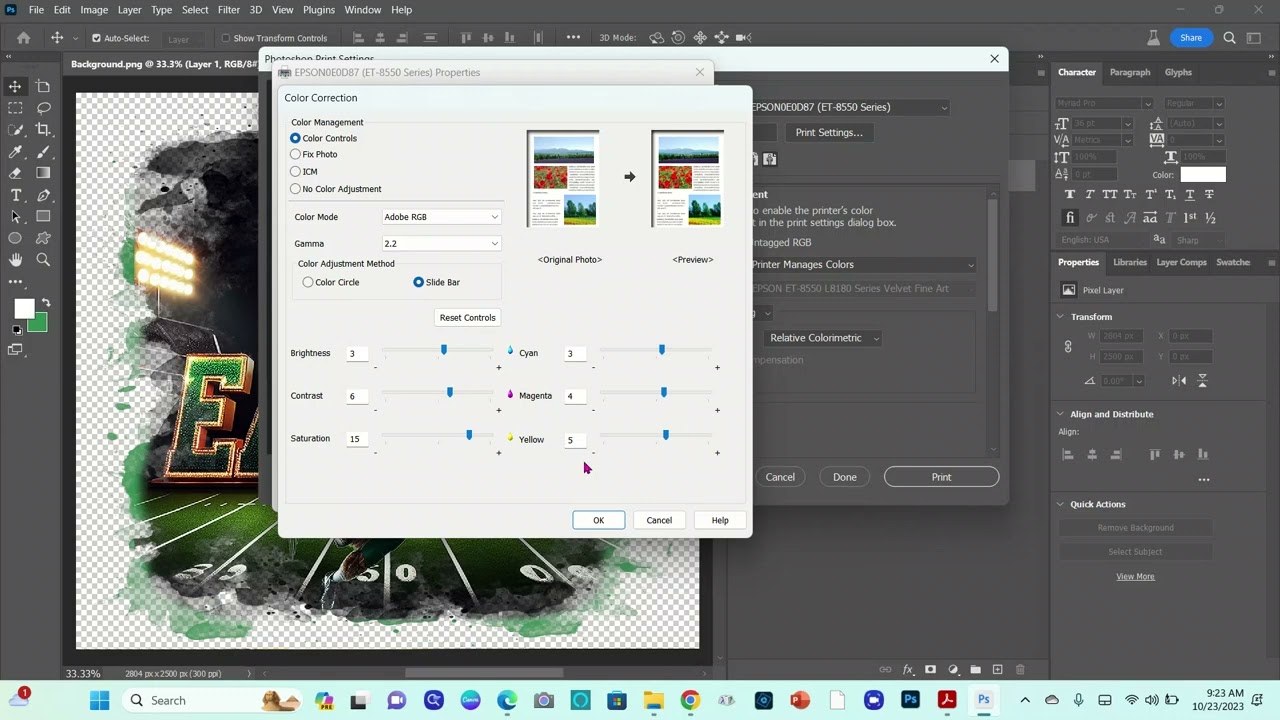Image resolution: width=1280 pixels, height=720 pixels.
Task: Open the Printer Manages Colors dropdown
Action: 862,265
